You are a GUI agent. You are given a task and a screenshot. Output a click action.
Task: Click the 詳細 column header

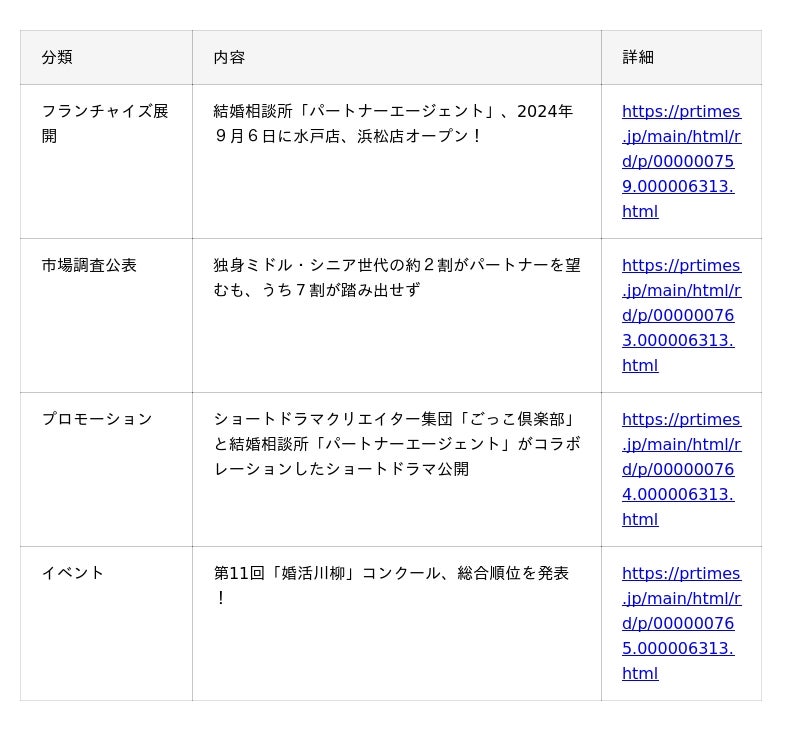(x=638, y=57)
